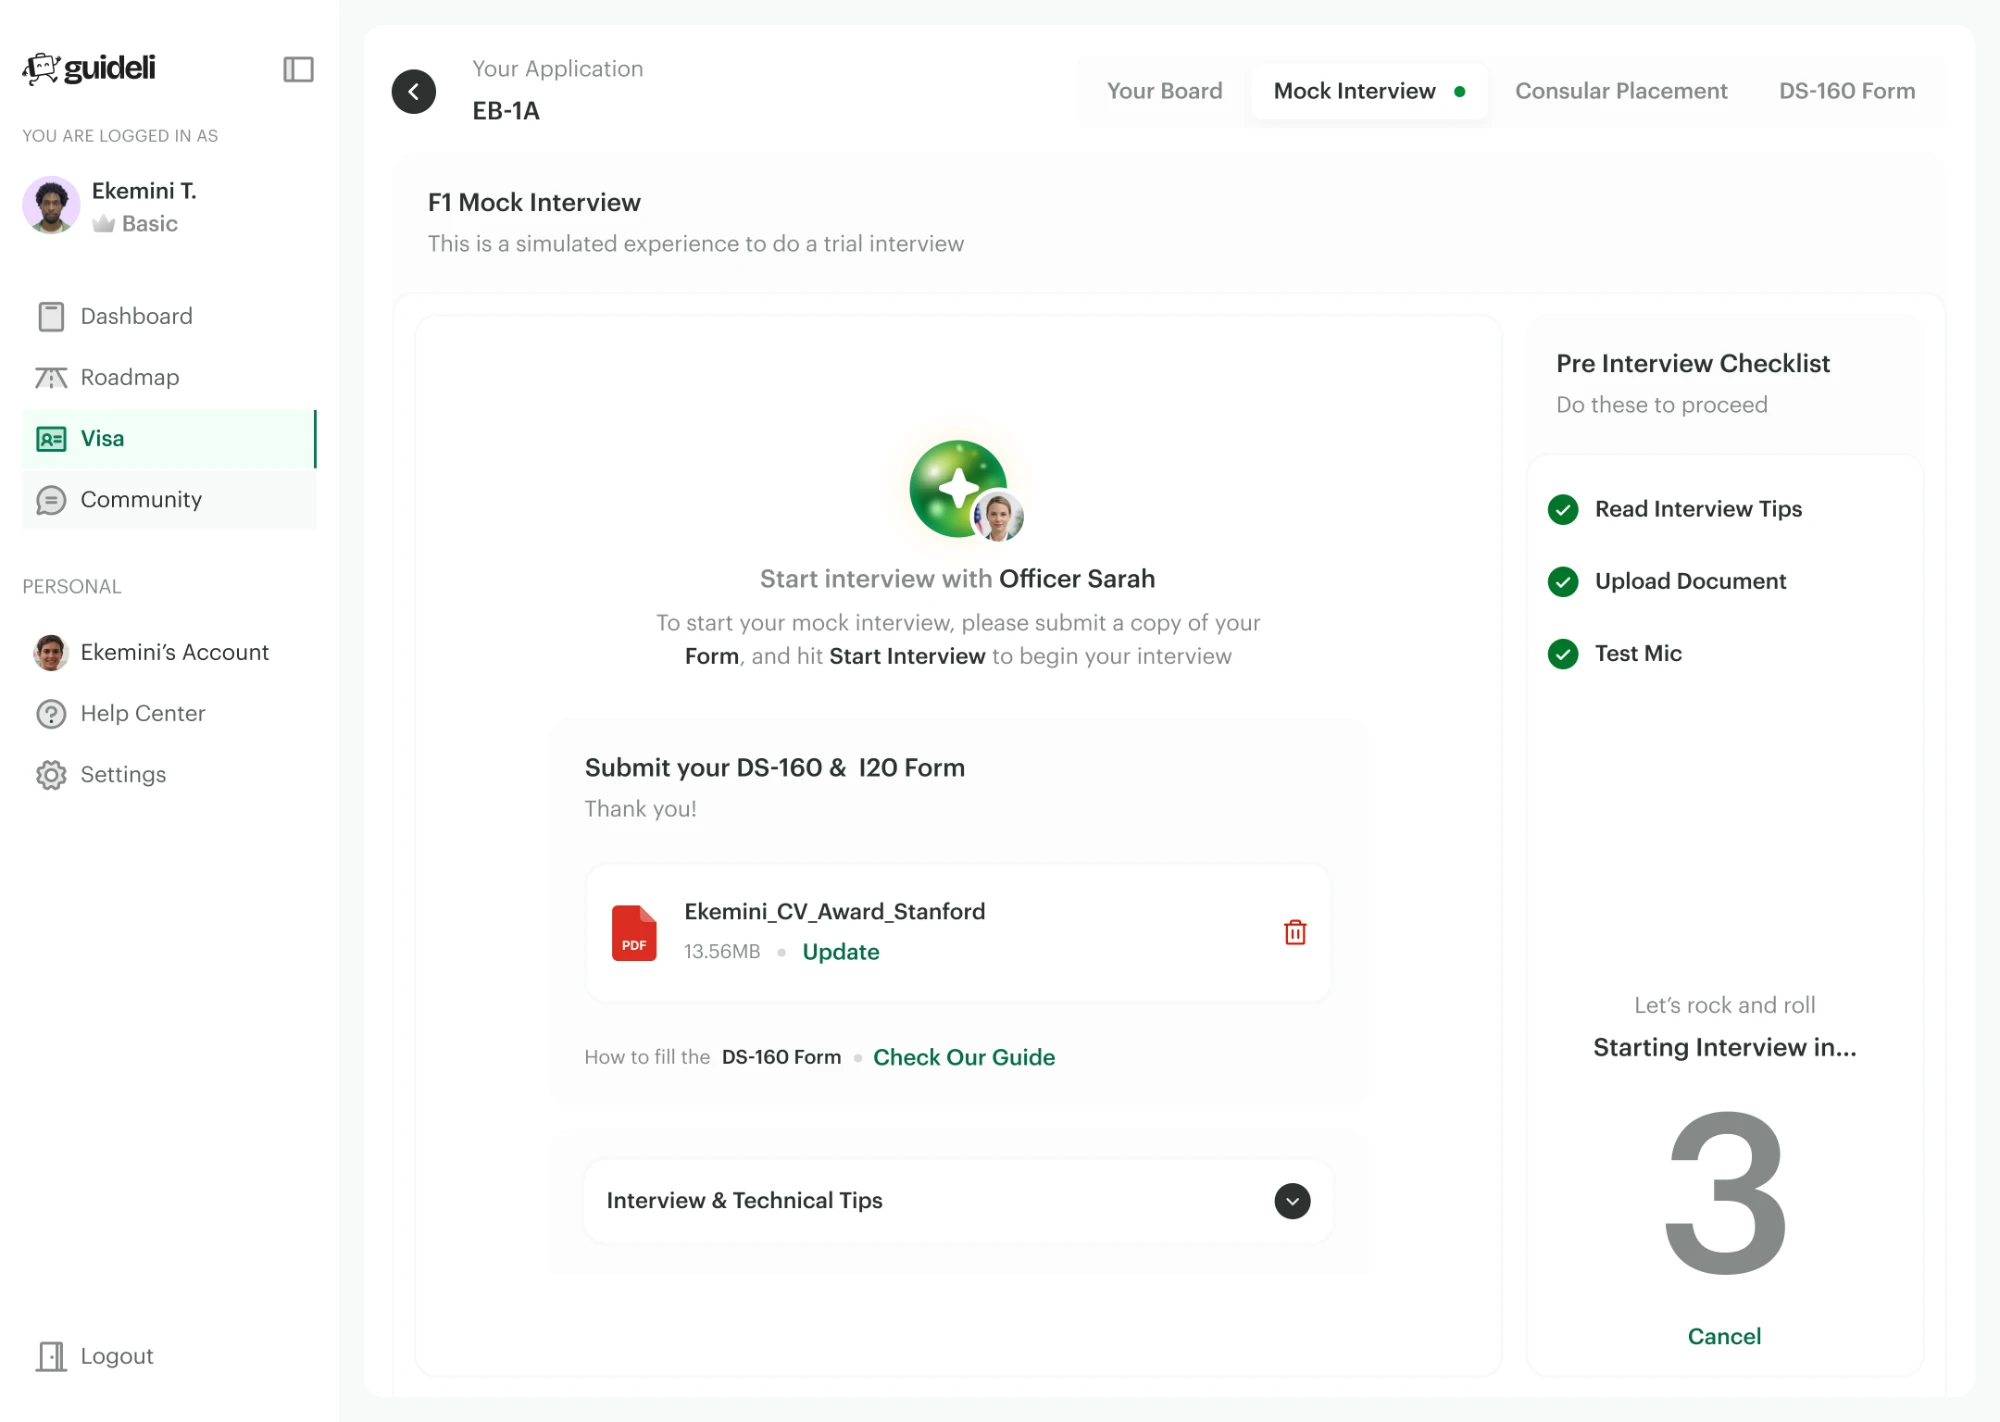Cancel the interview countdown

[1724, 1336]
